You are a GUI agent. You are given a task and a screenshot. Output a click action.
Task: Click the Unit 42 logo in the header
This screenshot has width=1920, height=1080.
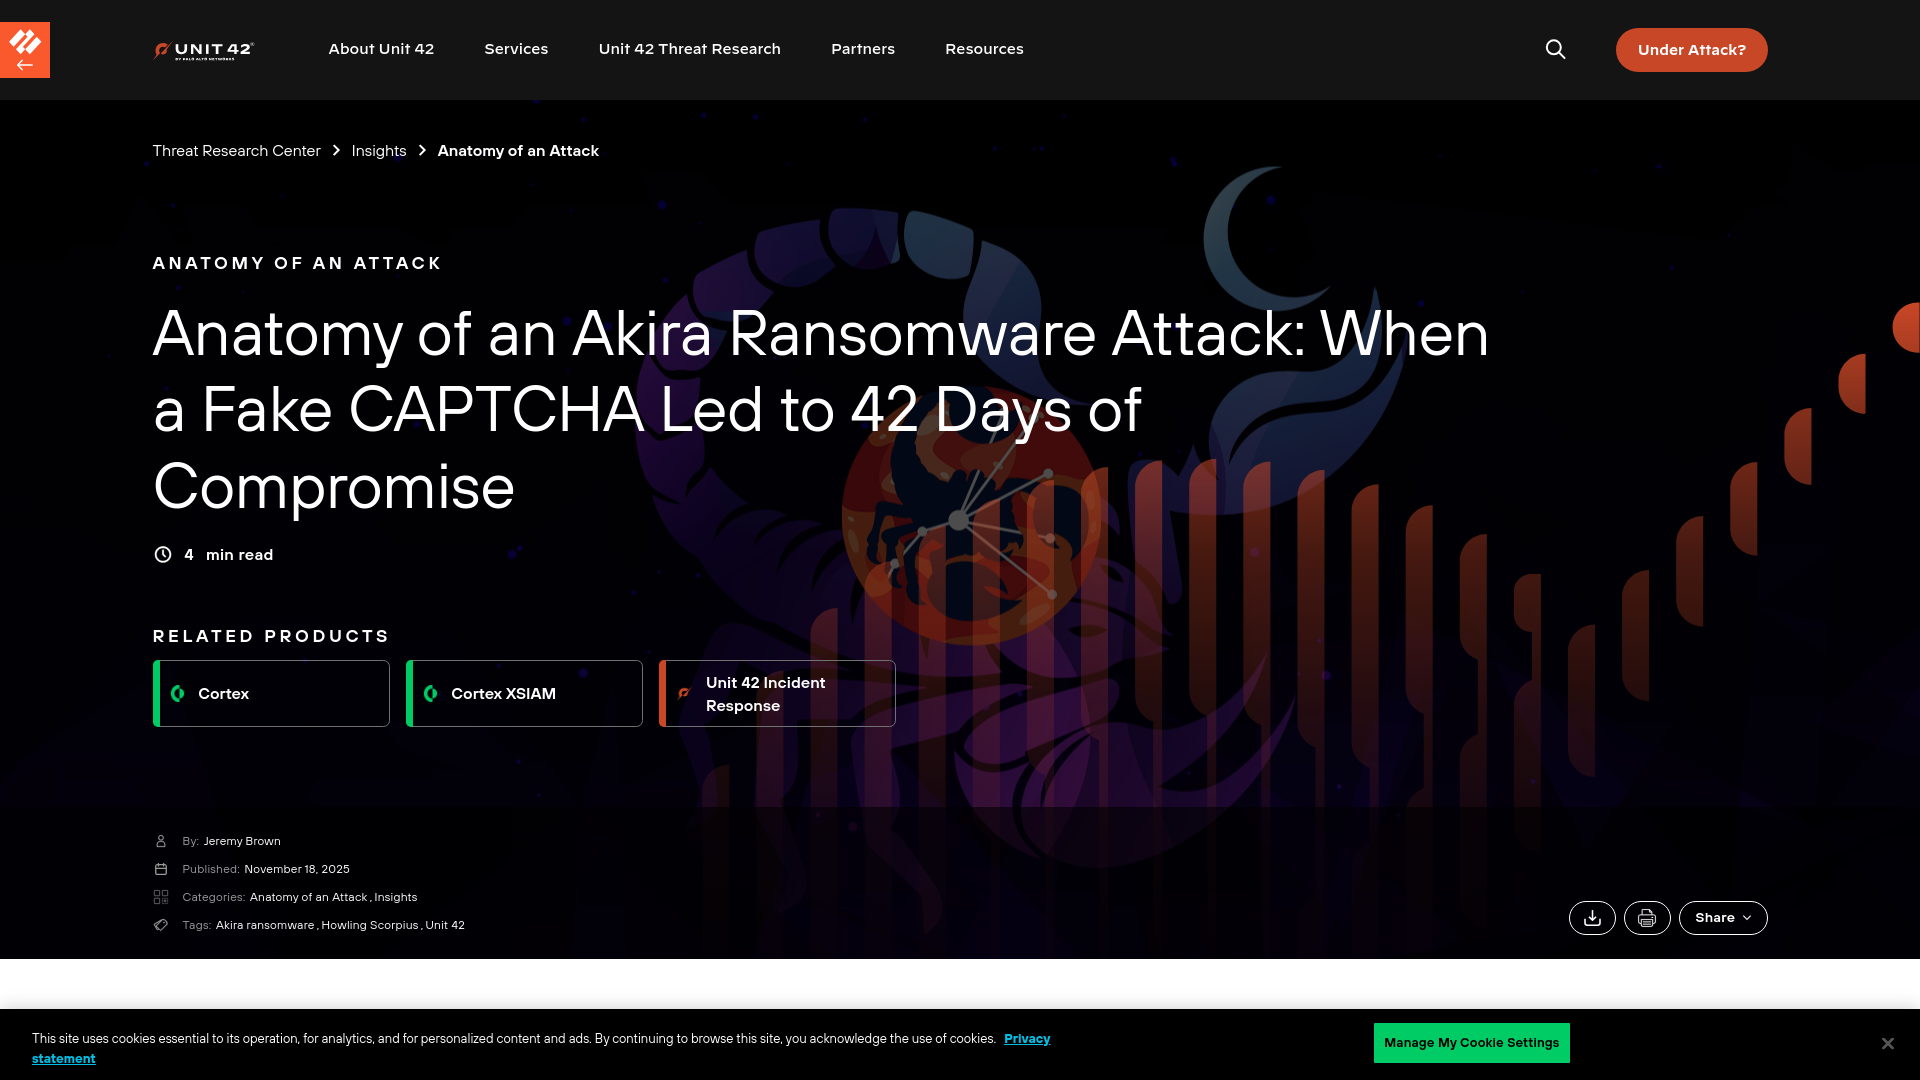tap(203, 49)
